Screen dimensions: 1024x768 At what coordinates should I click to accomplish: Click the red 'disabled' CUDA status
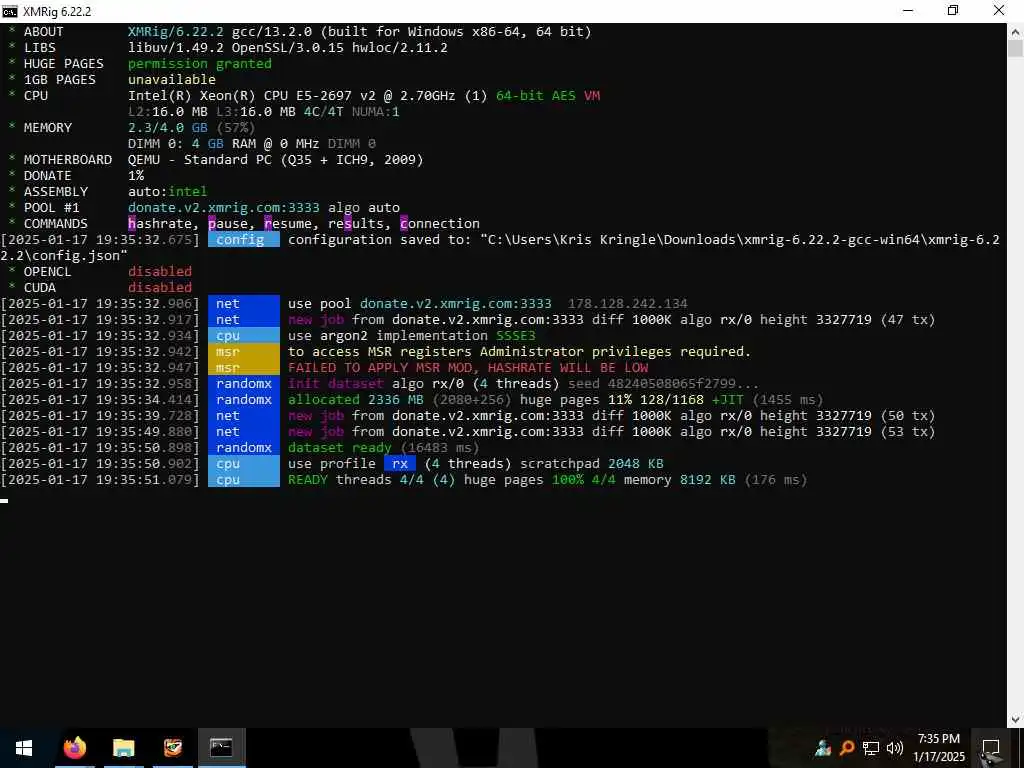(160, 287)
